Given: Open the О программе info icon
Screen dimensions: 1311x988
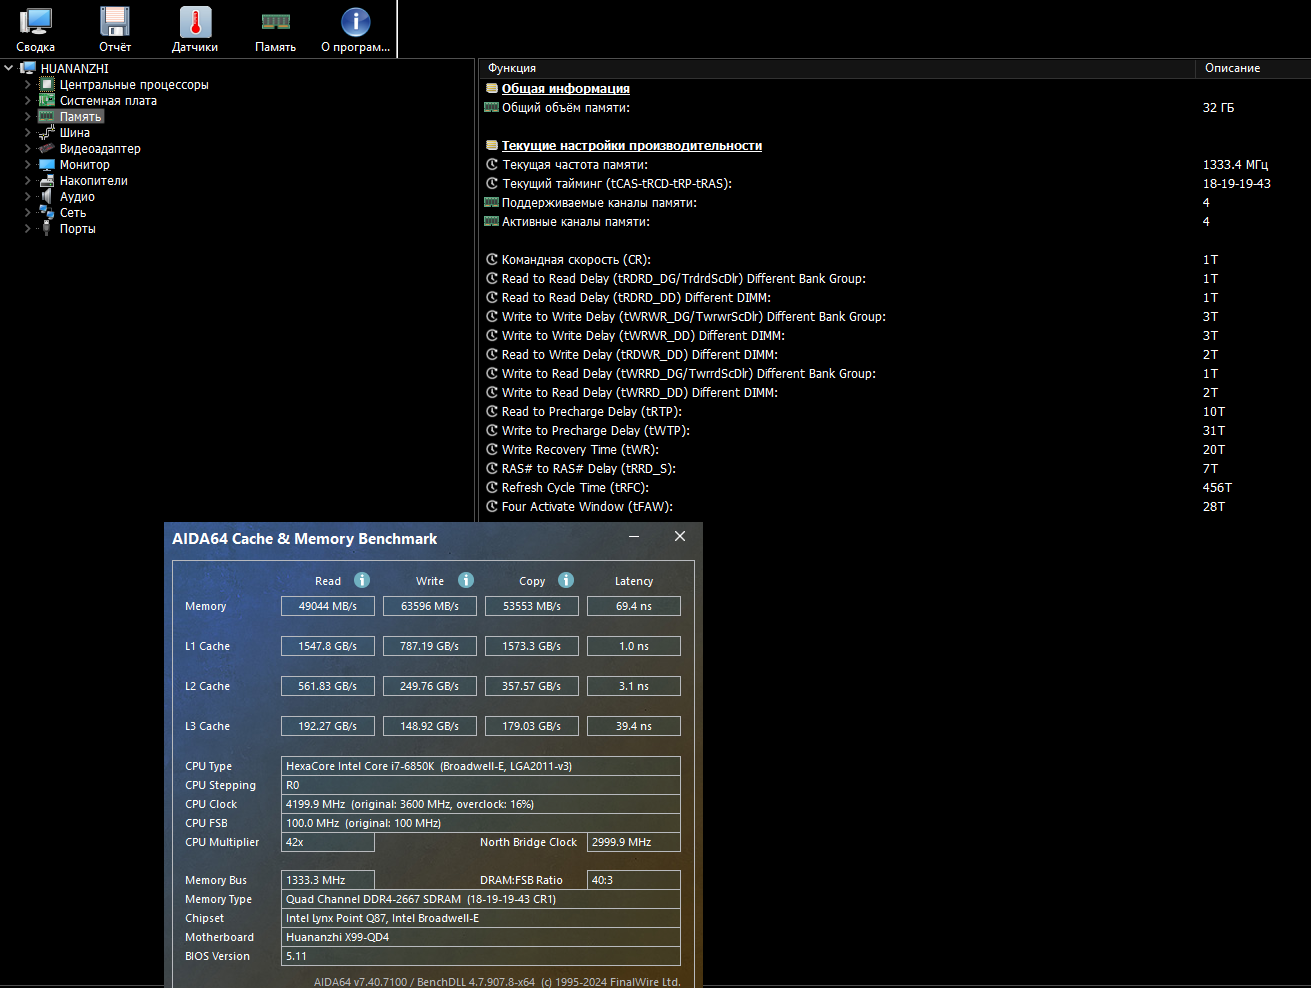Looking at the screenshot, I should coord(355,22).
